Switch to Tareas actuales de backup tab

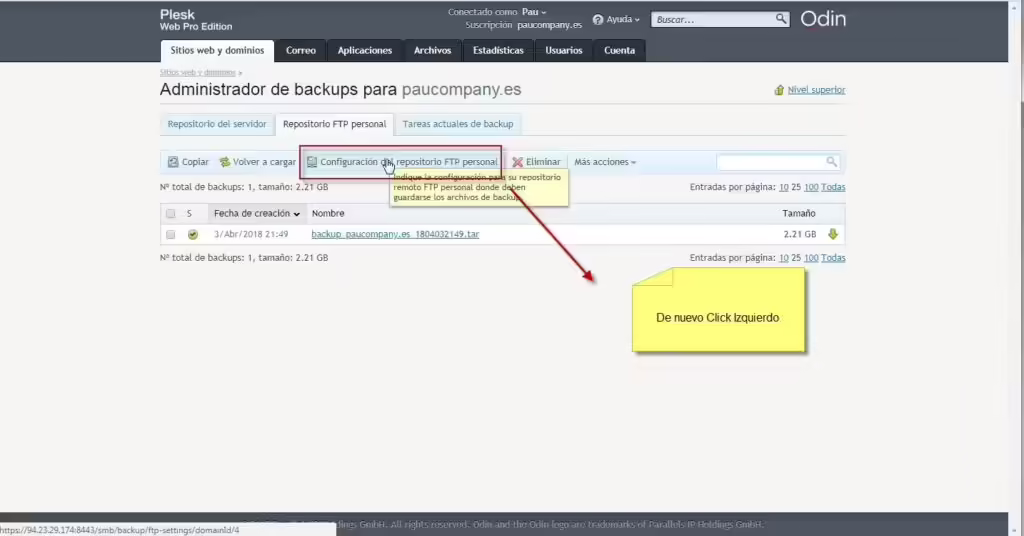(458, 124)
